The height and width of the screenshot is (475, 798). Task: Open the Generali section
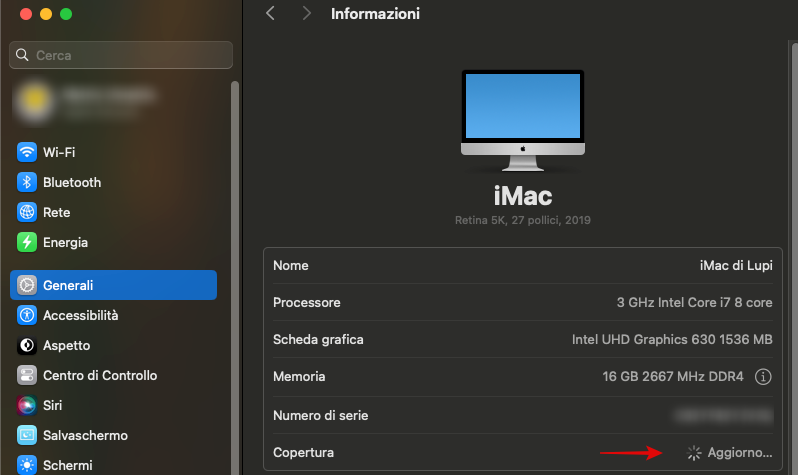tap(113, 285)
